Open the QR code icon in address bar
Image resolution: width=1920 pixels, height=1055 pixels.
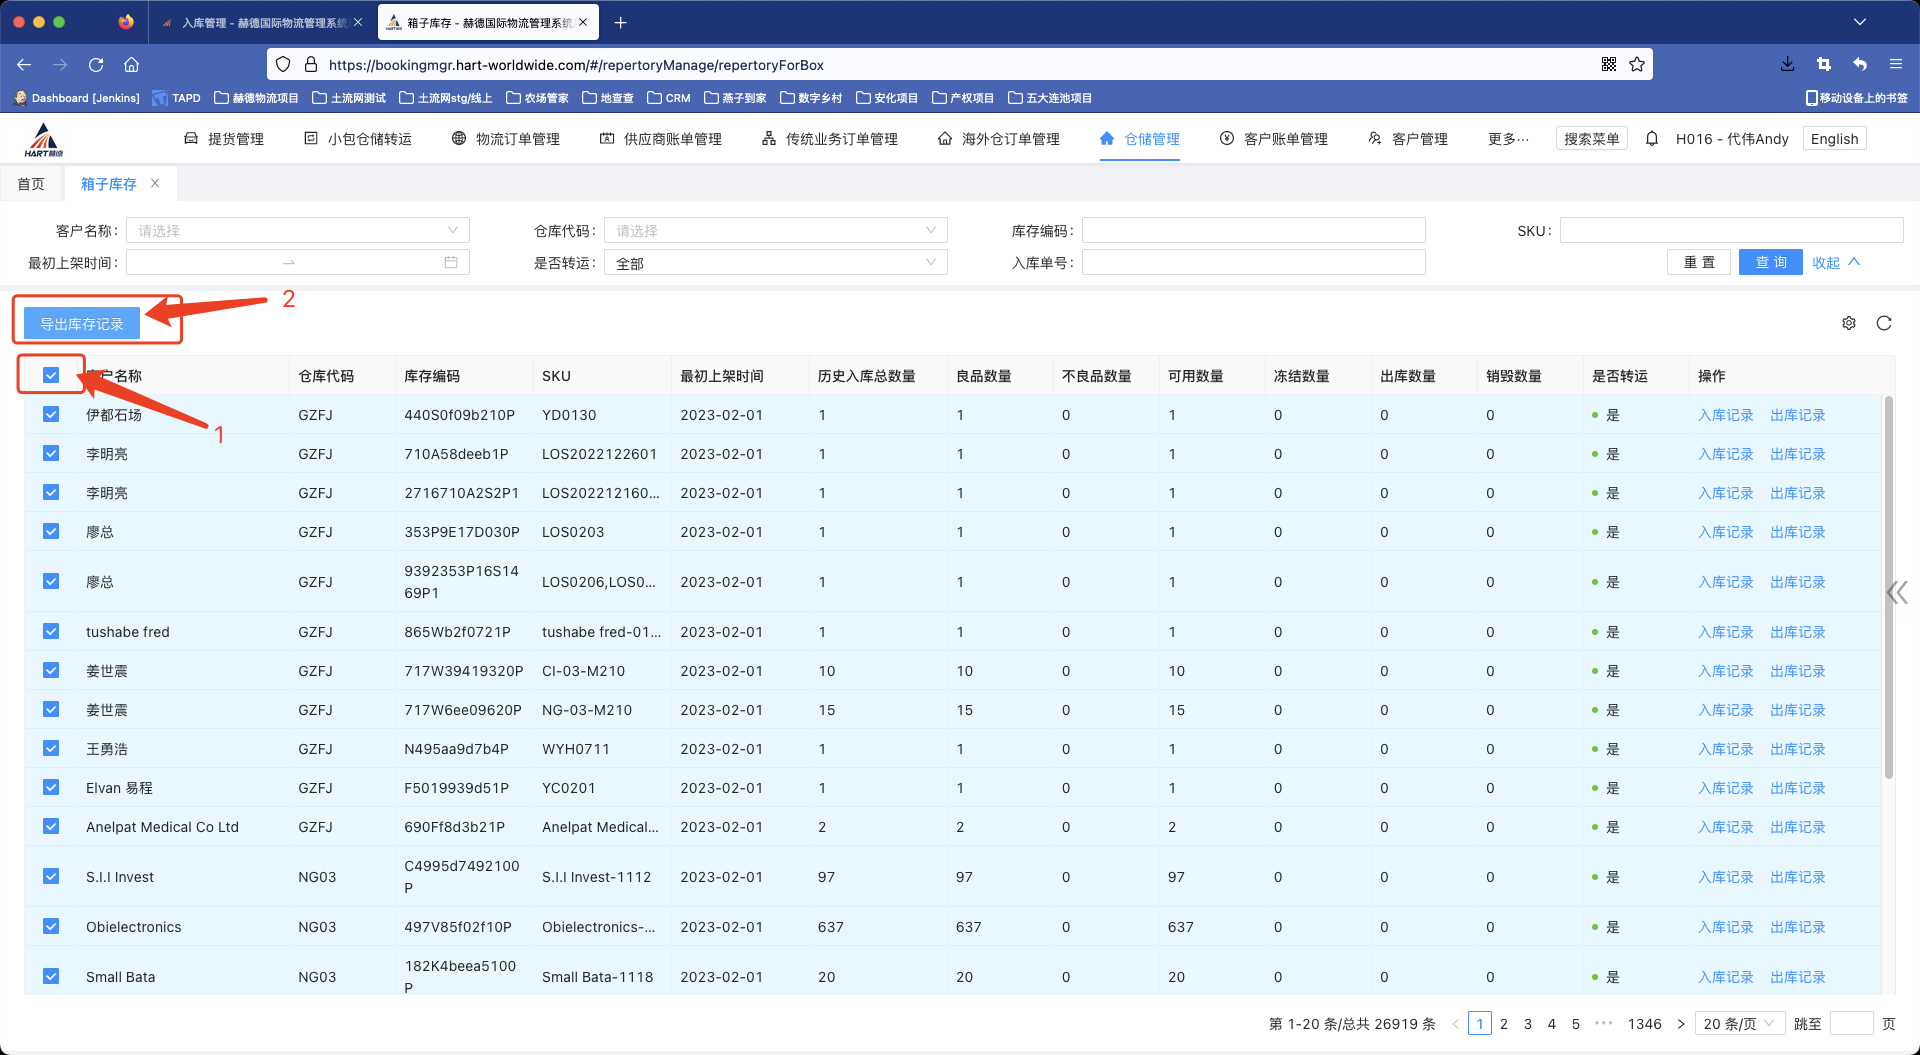pos(1609,65)
